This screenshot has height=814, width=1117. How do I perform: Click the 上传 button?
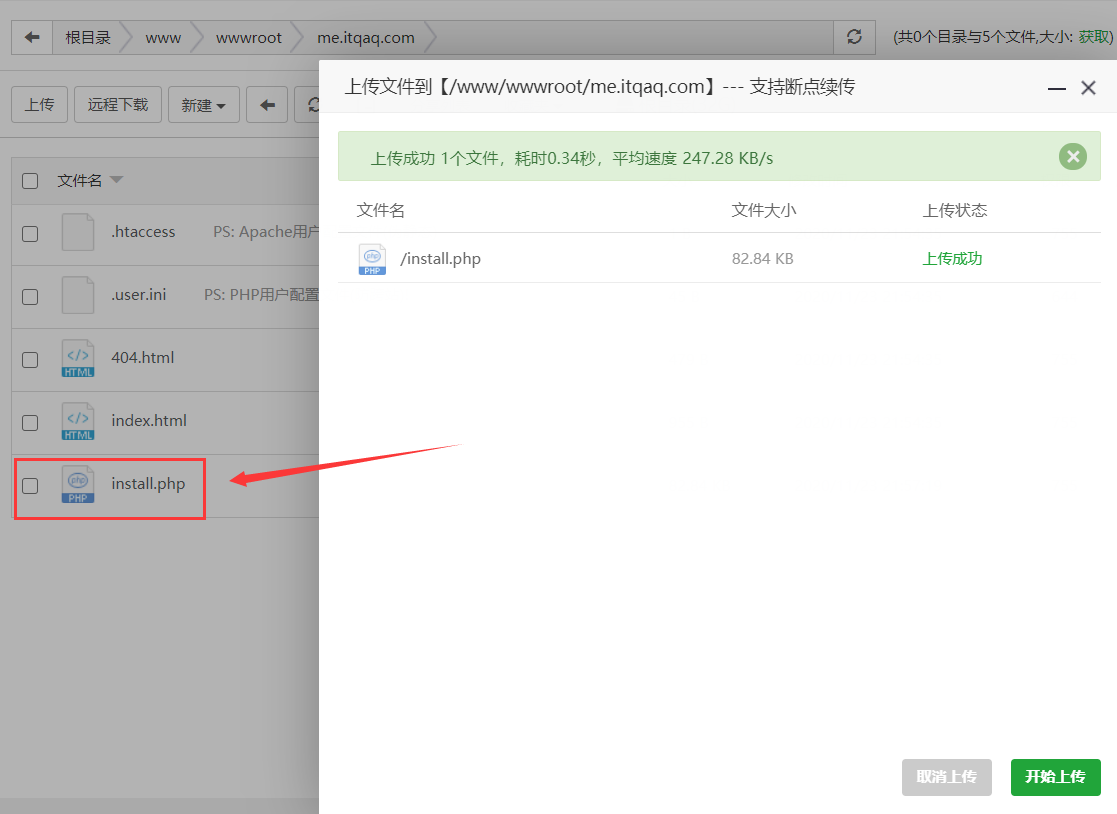(x=40, y=105)
